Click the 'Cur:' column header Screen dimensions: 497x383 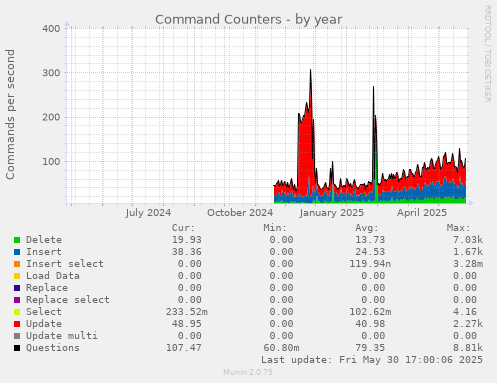pos(183,228)
